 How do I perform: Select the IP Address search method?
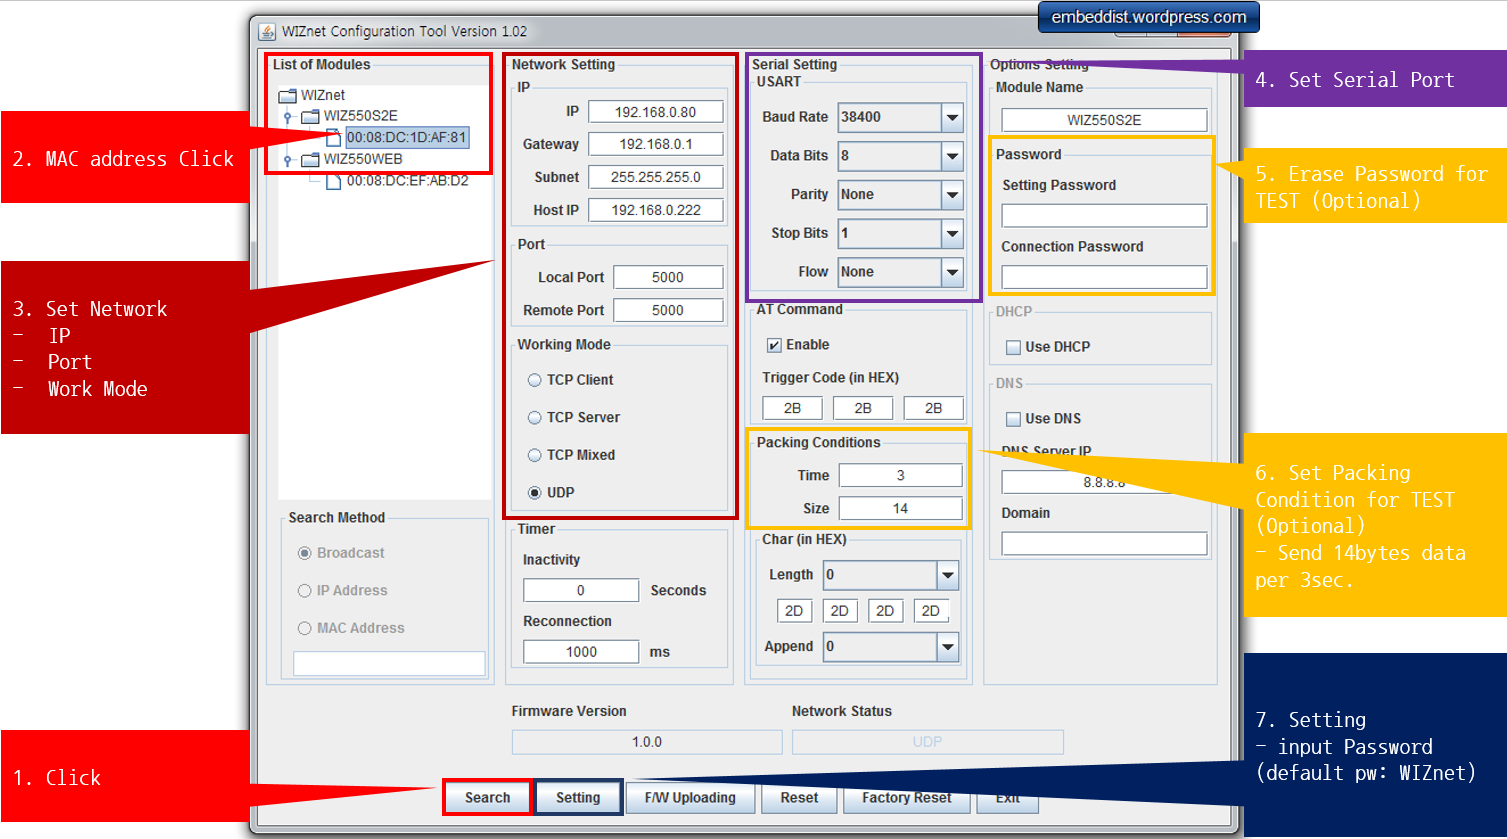[305, 591]
